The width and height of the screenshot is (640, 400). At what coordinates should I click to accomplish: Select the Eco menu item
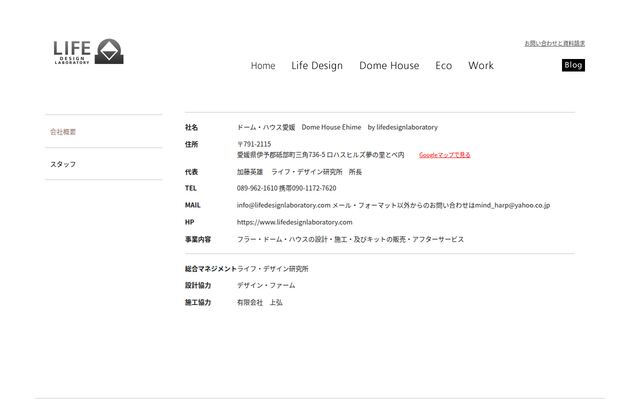point(443,66)
